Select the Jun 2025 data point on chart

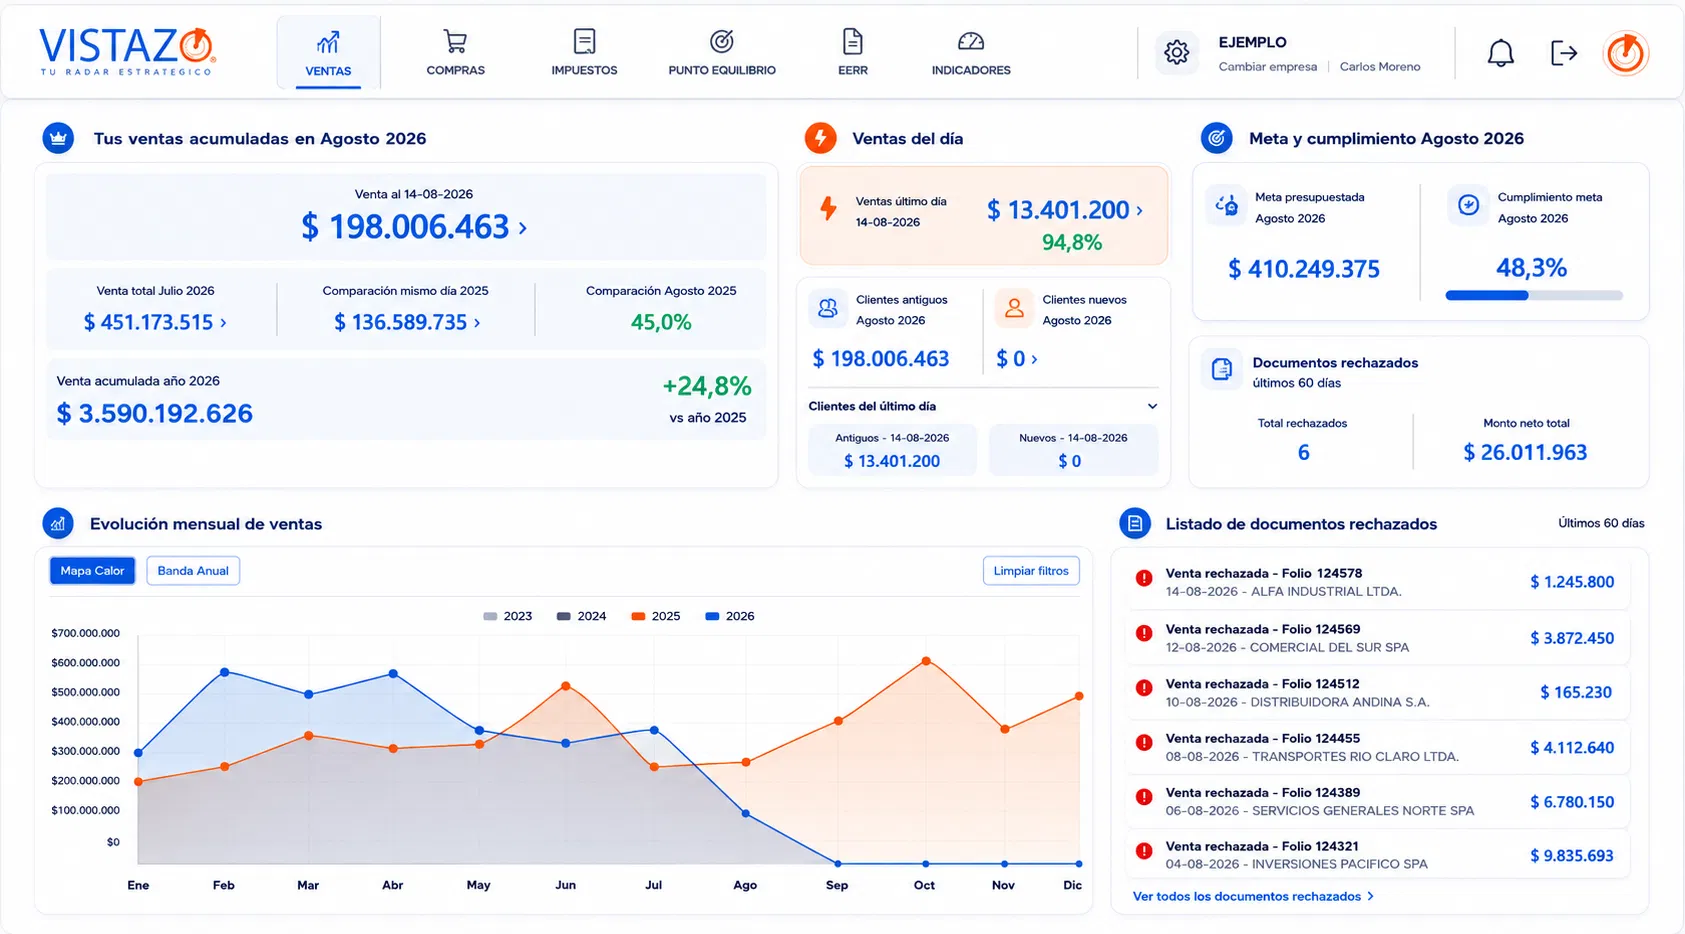tap(566, 686)
